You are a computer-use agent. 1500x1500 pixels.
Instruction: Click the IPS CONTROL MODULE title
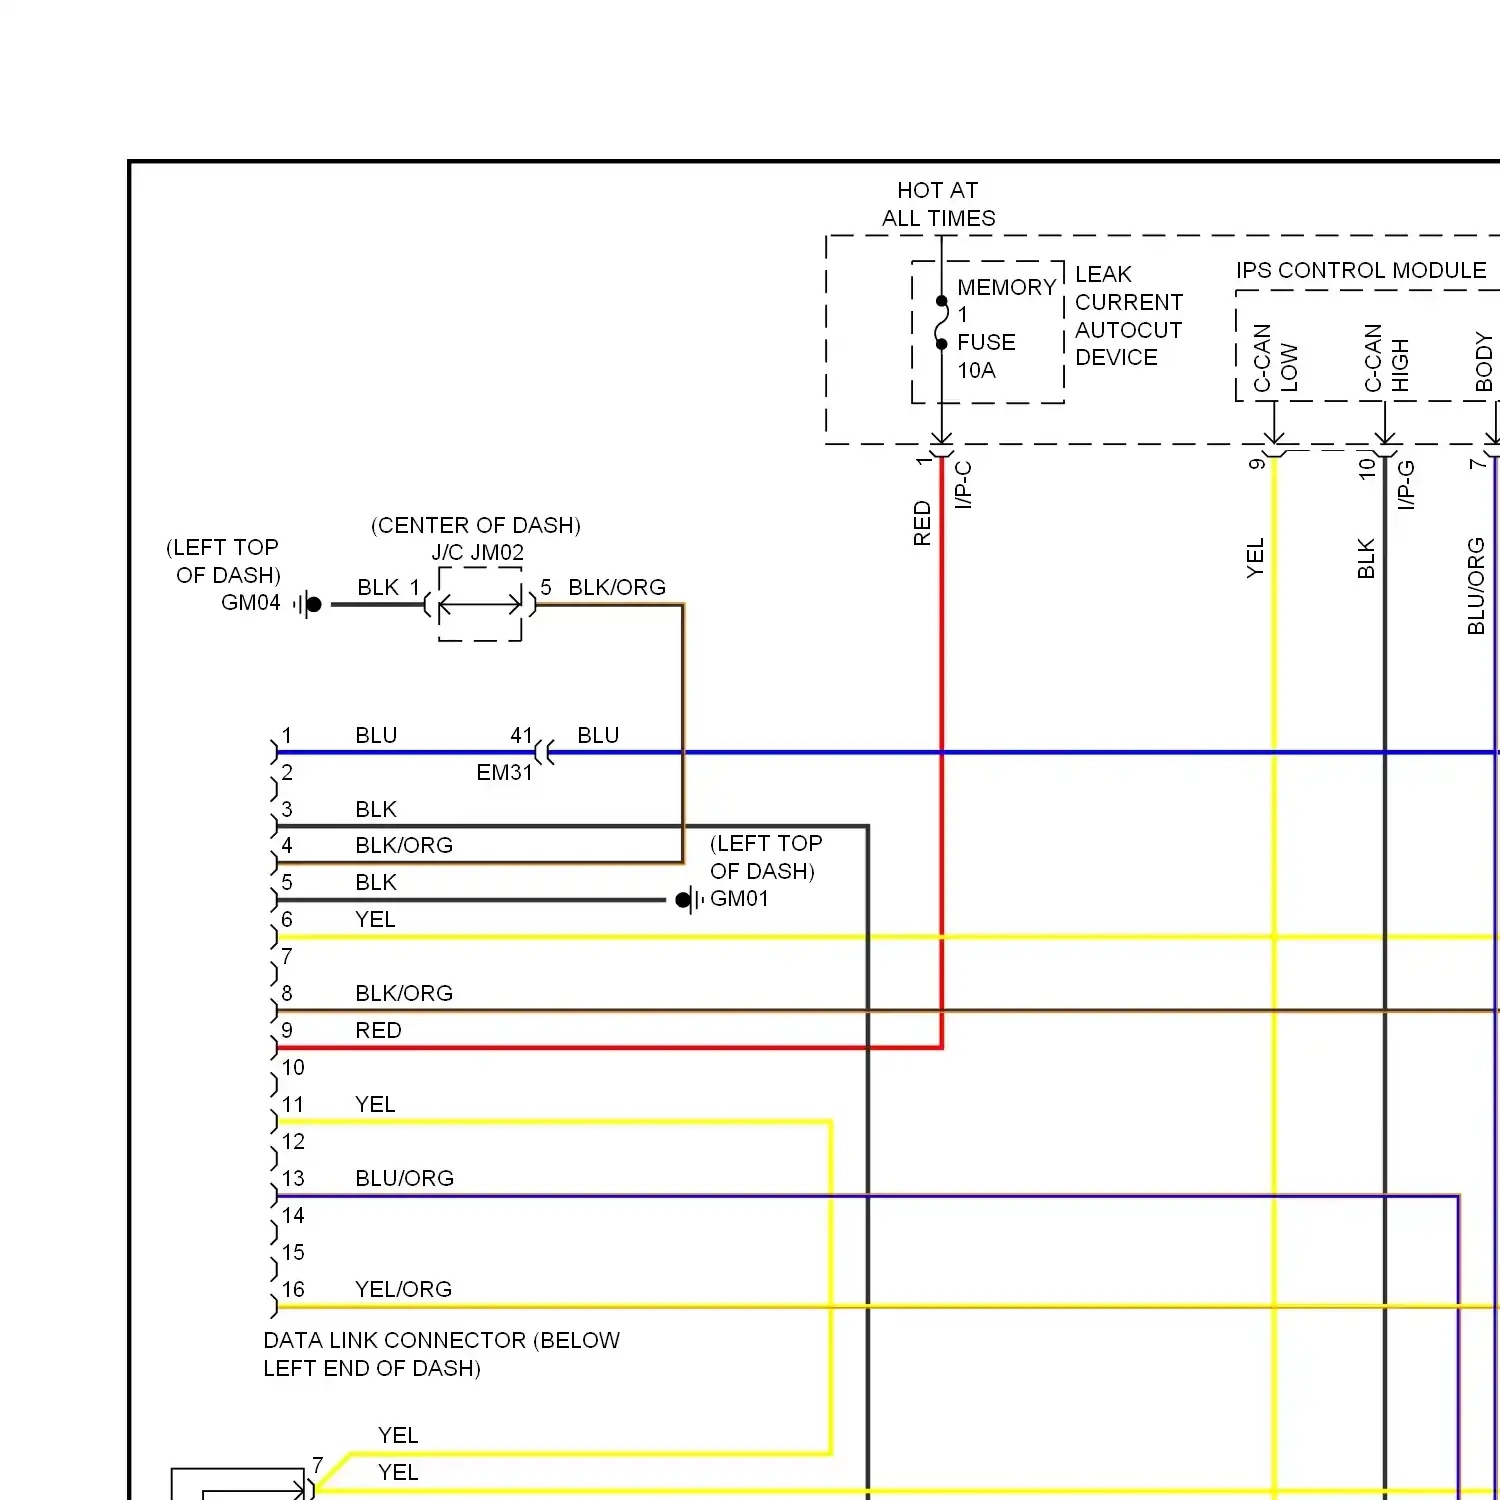(x=1361, y=271)
